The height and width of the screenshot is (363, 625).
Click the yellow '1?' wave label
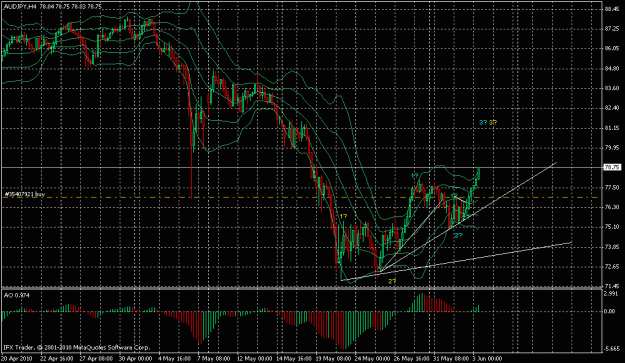(x=343, y=216)
